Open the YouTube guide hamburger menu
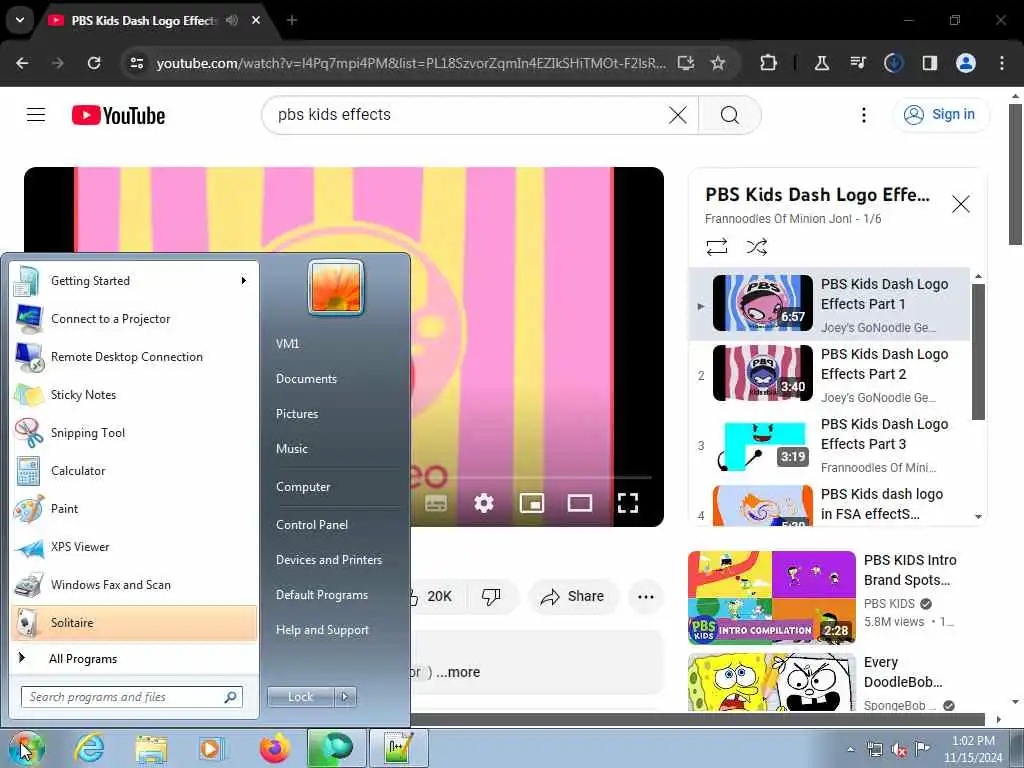This screenshot has height=768, width=1024. click(x=36, y=115)
